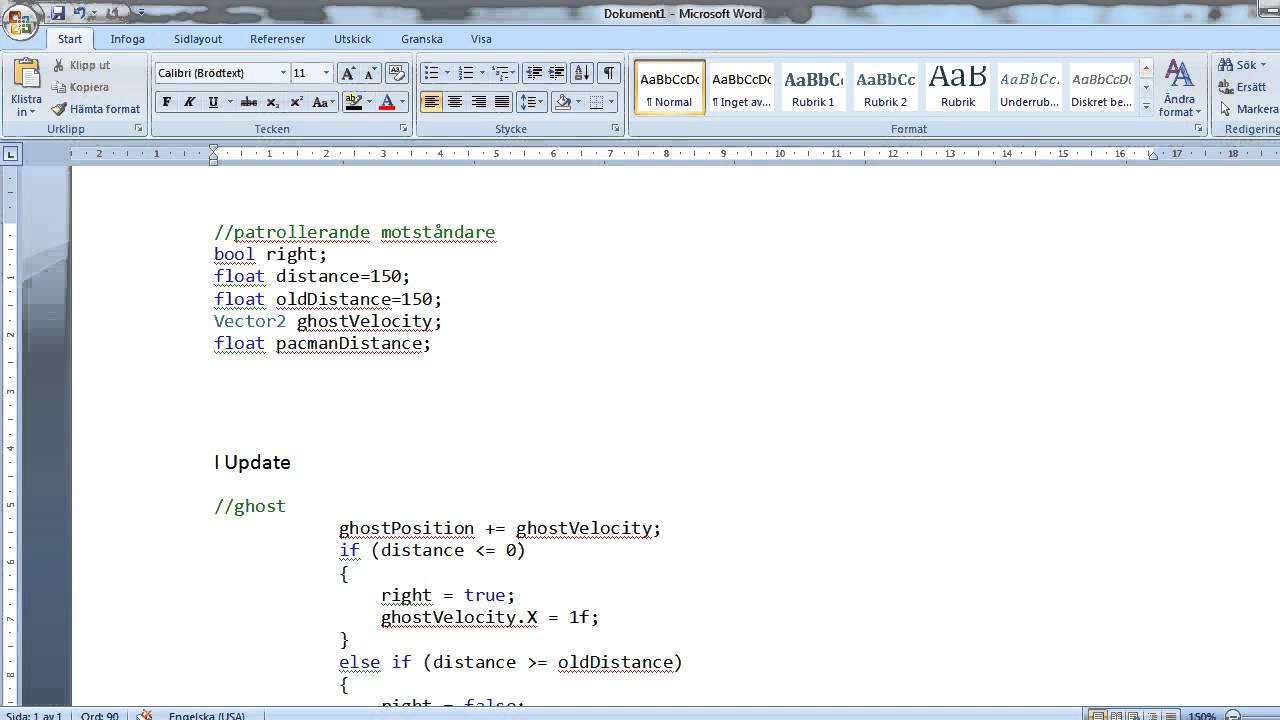This screenshot has height=720, width=1280.
Task: Switch to Granska tab
Action: point(422,39)
